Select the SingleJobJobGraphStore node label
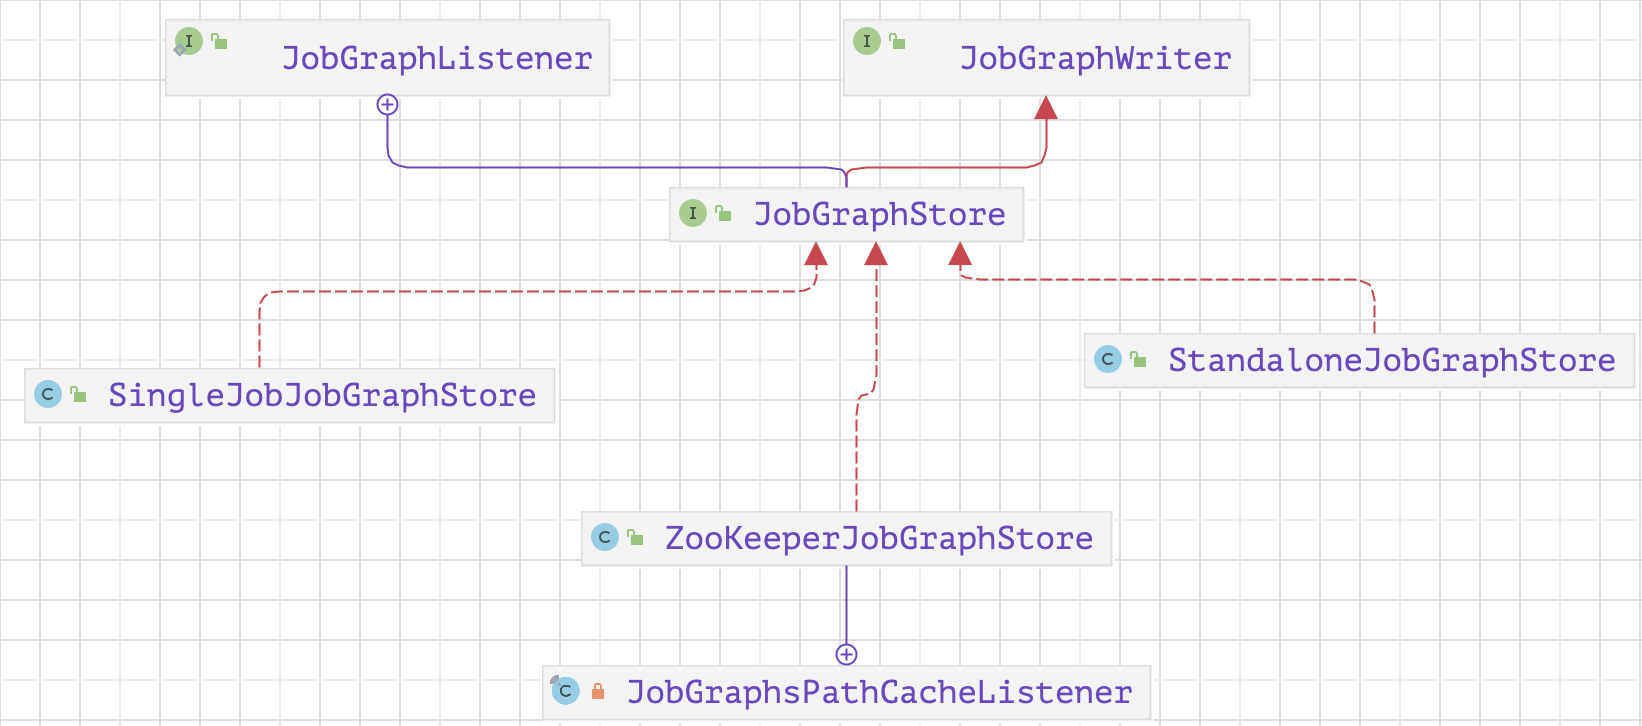Screen dimensions: 1642x726 [x=322, y=395]
